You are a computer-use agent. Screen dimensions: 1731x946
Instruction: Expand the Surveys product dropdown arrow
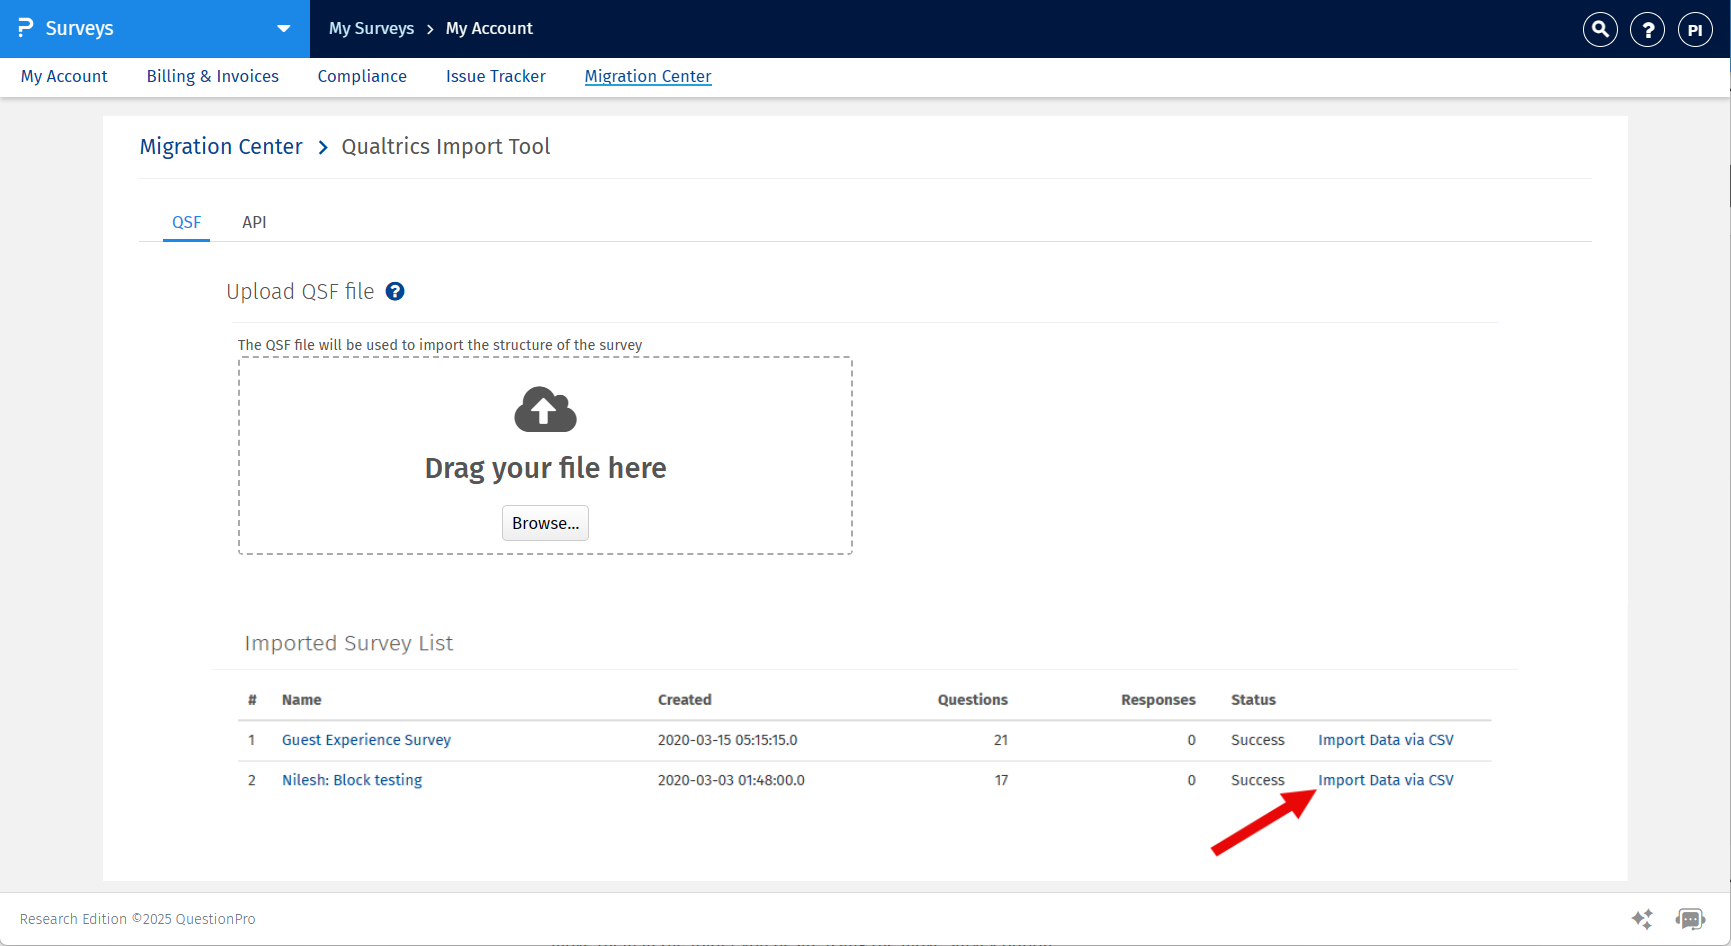point(284,28)
